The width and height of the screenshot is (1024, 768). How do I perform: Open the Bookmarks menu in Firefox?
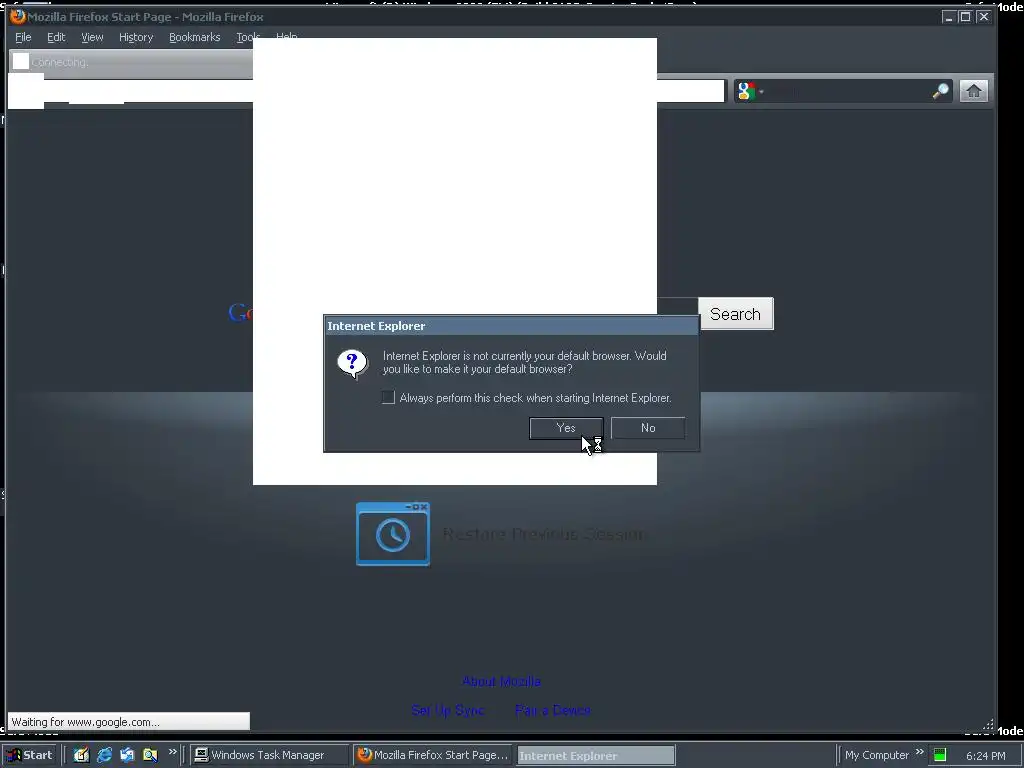tap(195, 37)
